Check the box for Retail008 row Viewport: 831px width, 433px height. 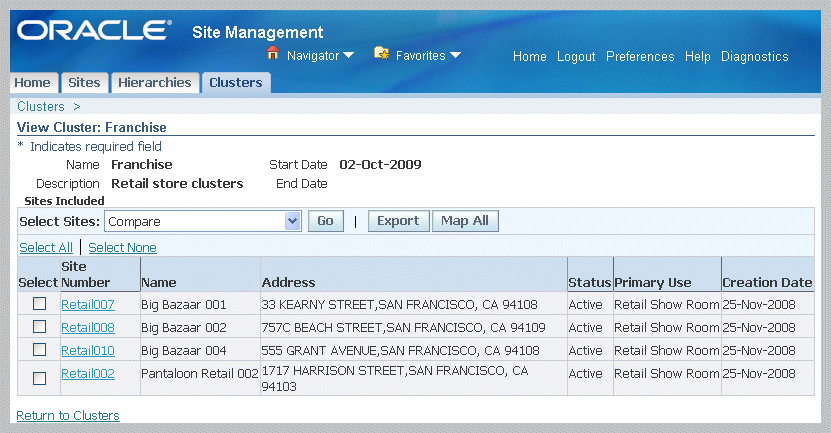[39, 326]
